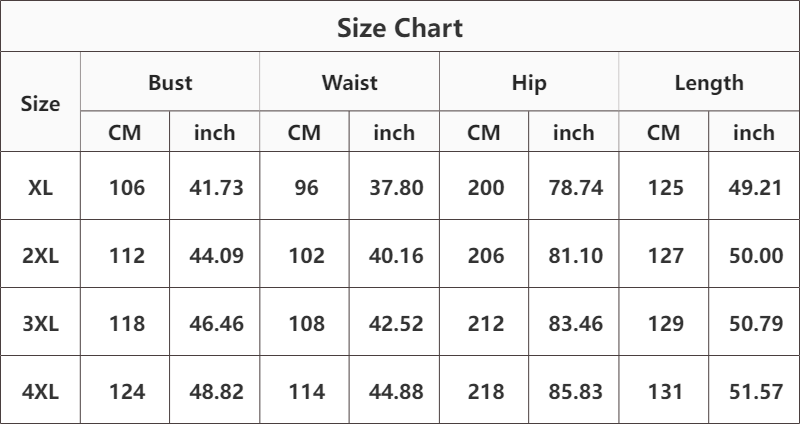Select the Waist column header
800x424 pixels.
(349, 83)
